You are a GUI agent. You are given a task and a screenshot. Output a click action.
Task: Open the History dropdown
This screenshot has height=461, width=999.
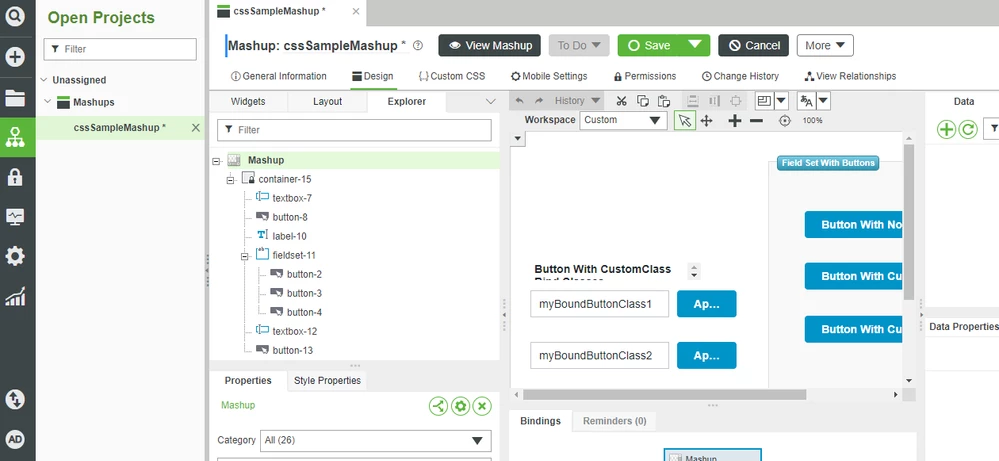click(577, 101)
